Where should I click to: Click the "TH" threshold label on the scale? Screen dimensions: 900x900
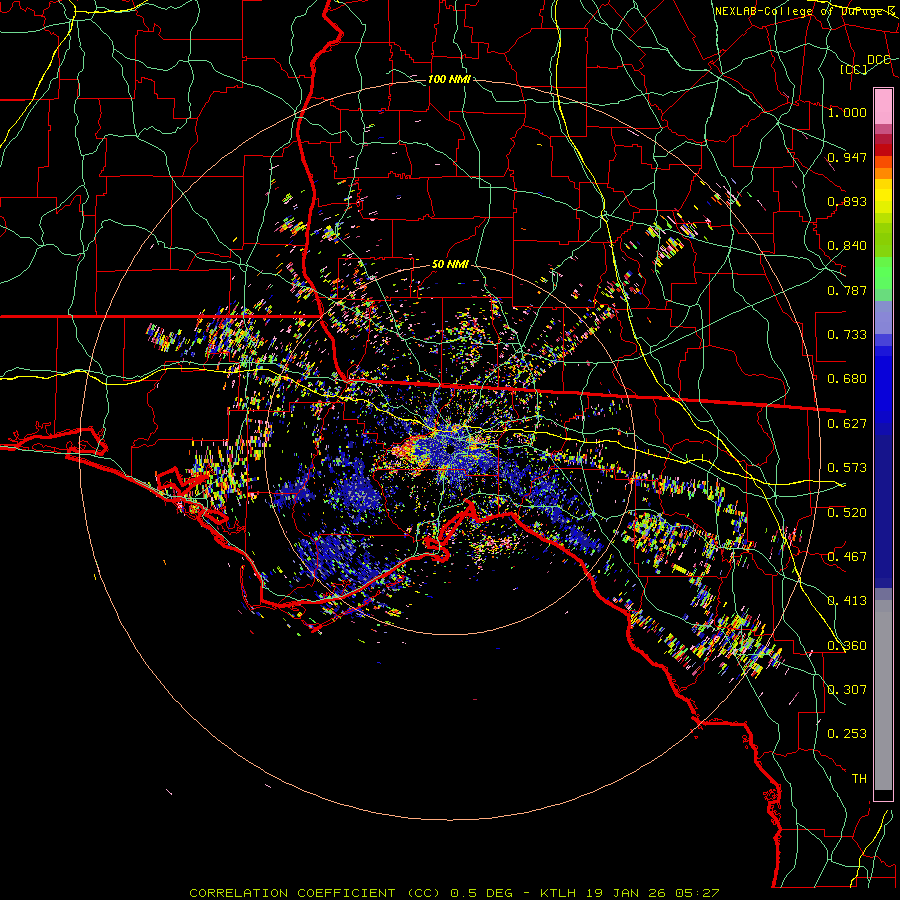click(859, 779)
